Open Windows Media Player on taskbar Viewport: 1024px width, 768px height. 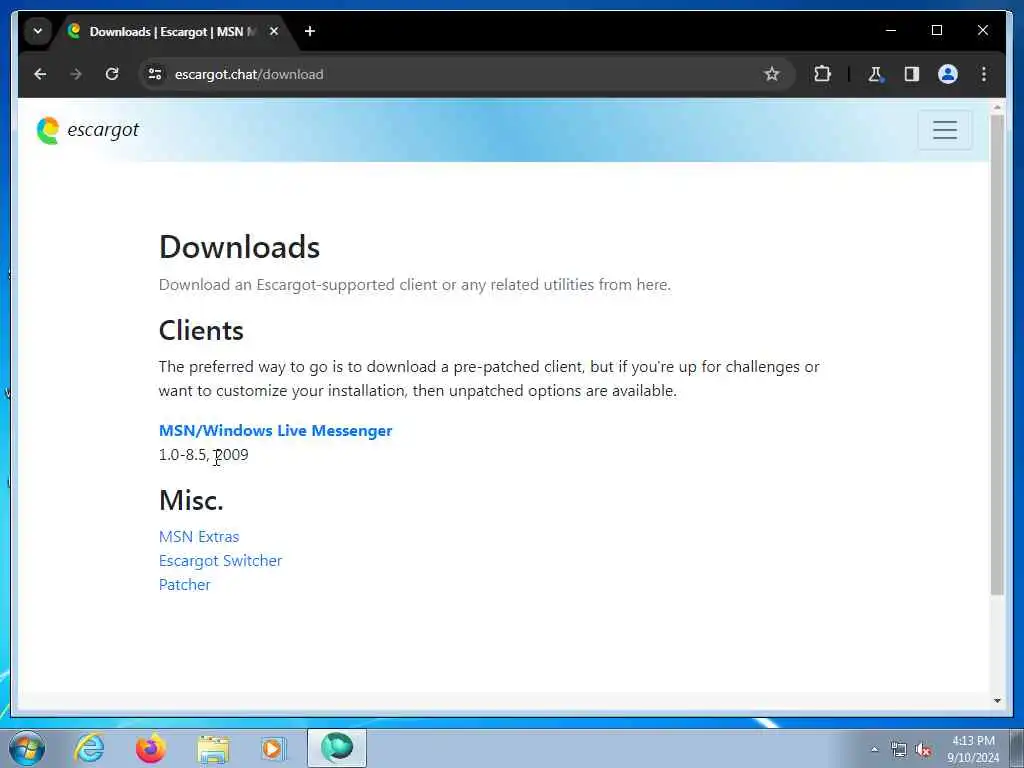pos(274,748)
